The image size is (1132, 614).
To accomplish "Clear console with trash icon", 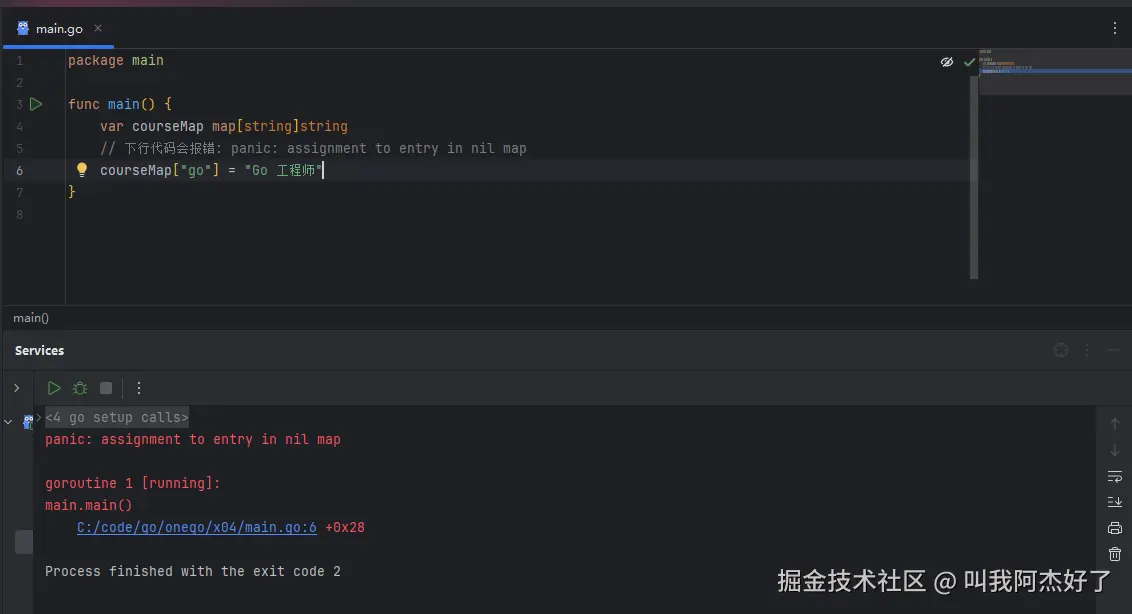I will click(1115, 554).
